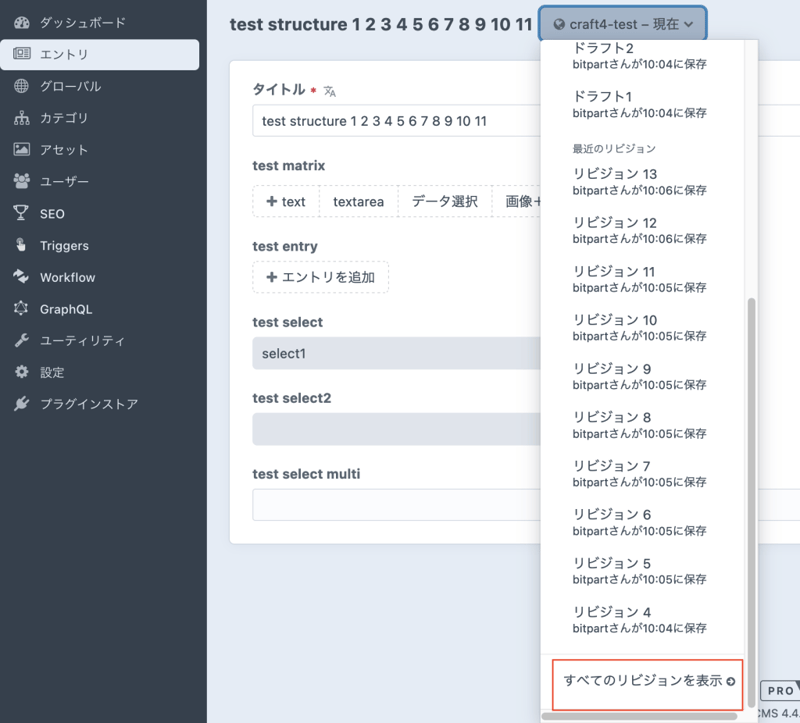800x723 pixels.
Task: Add a text block to test matrix
Action: pos(286,201)
